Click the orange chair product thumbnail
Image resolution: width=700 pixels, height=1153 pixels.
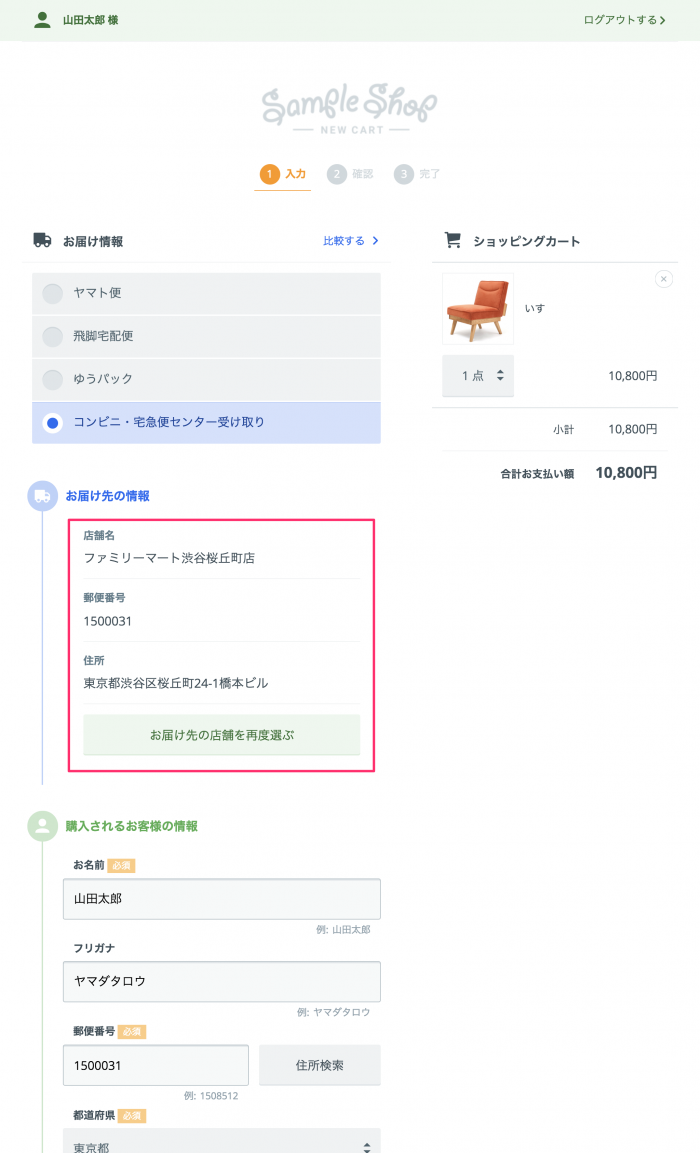tap(478, 309)
